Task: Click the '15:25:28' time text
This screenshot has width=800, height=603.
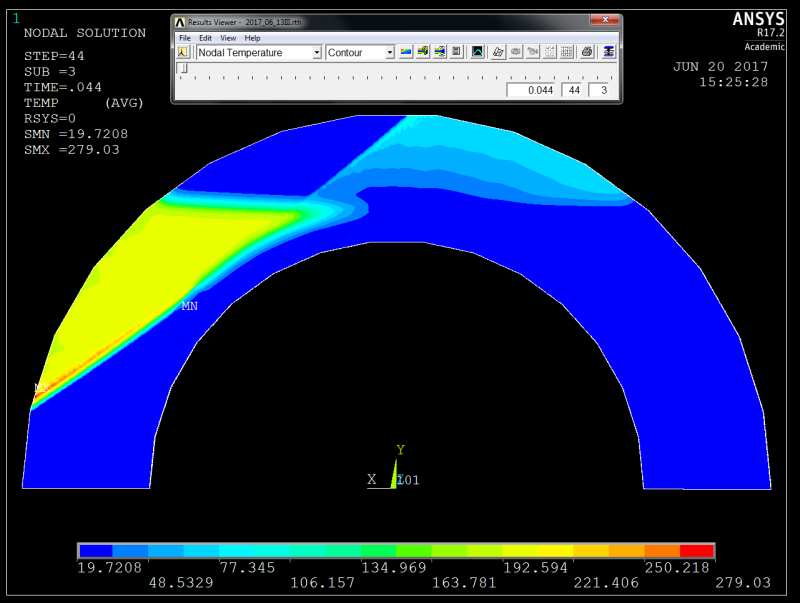Action: coord(733,82)
